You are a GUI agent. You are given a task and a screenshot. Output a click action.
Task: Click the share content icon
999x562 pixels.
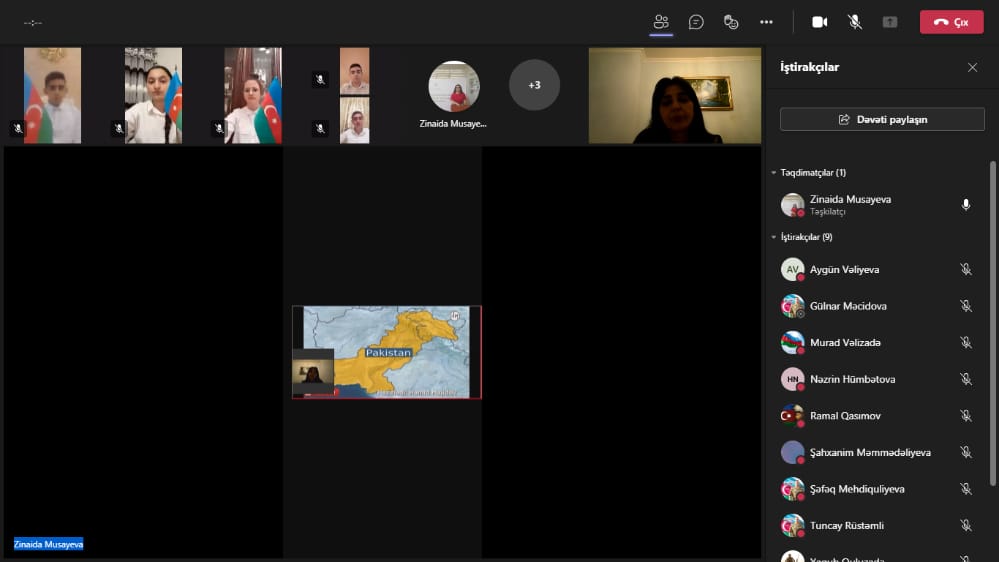[889, 22]
